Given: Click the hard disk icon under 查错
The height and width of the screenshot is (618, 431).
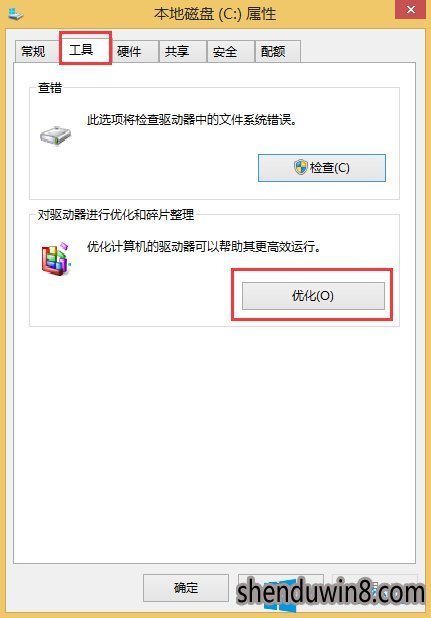Looking at the screenshot, I should [x=55, y=136].
